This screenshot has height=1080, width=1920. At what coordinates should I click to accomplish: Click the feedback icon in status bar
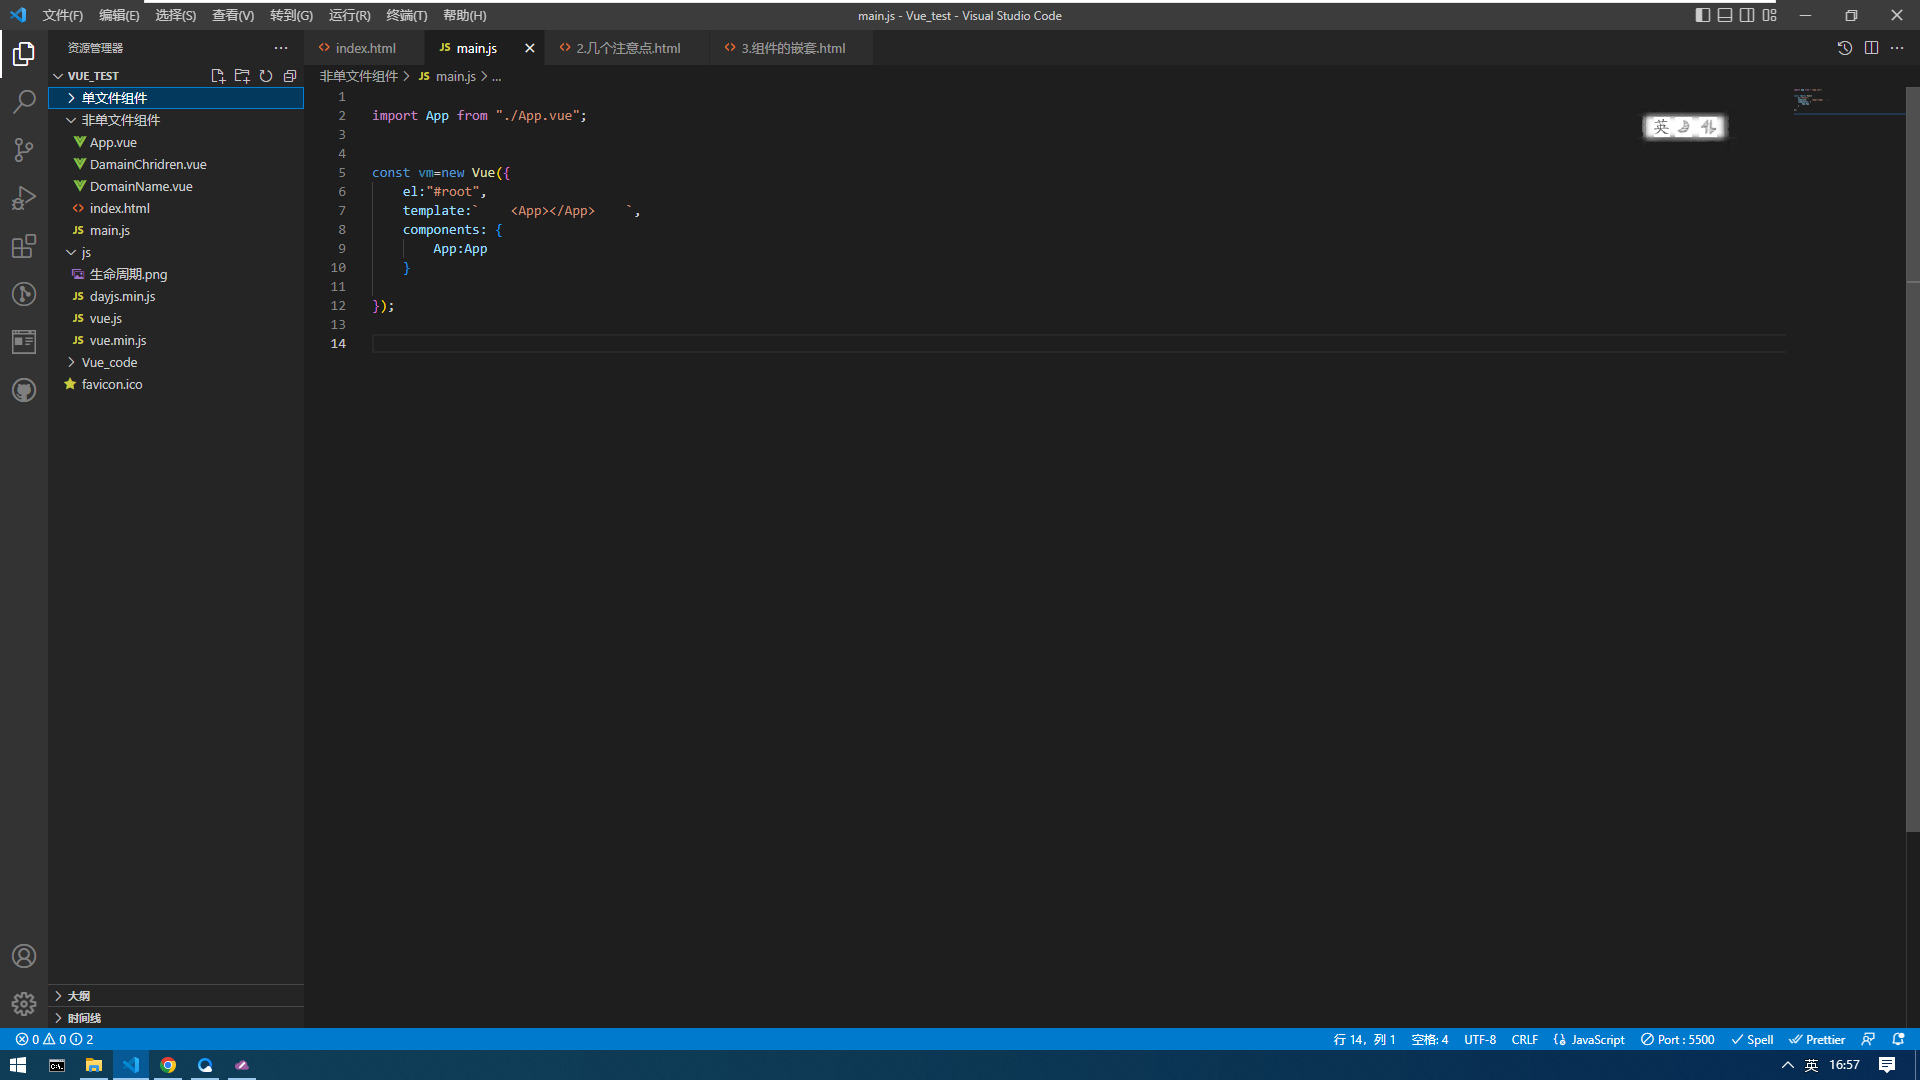point(1868,1039)
